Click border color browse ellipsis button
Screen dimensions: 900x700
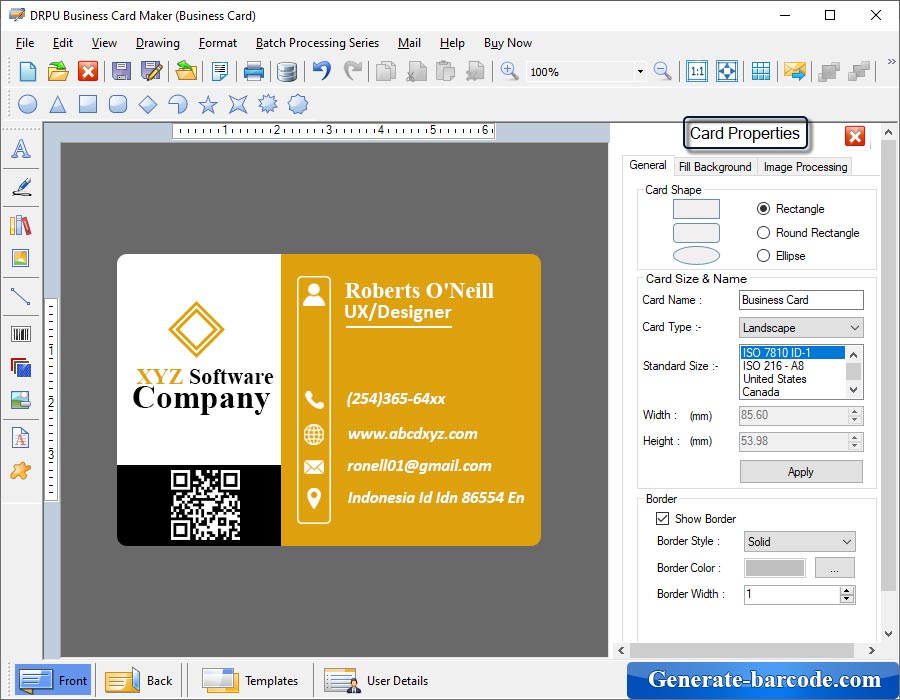click(x=835, y=568)
